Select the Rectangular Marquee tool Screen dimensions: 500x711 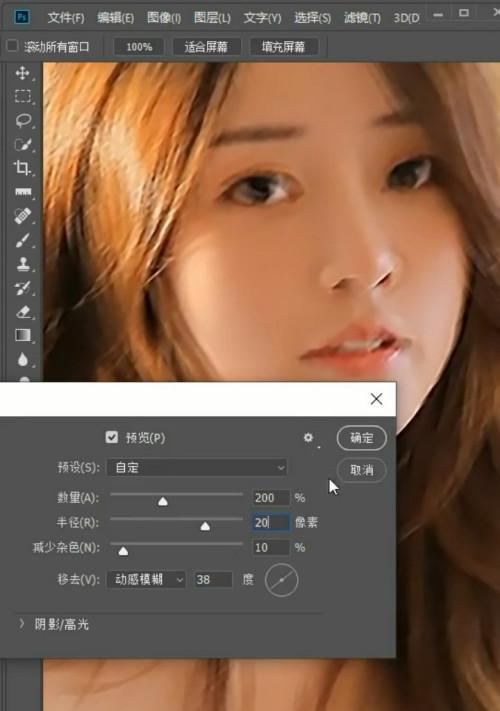[23, 96]
